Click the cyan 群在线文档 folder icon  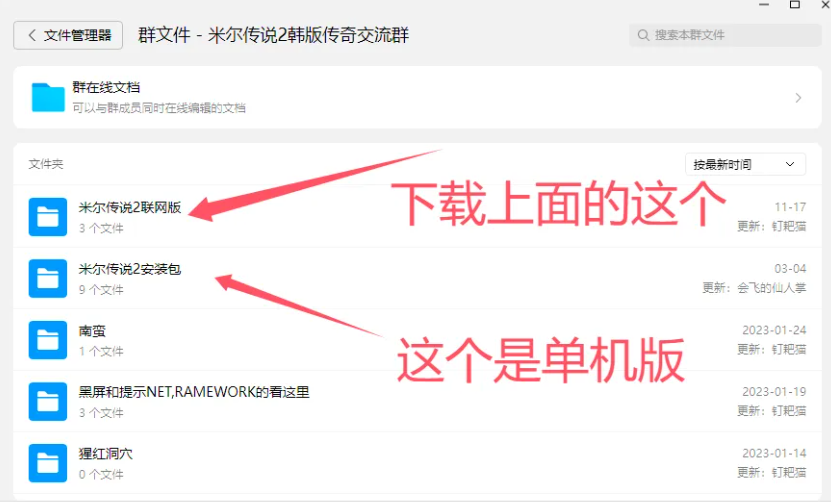click(48, 98)
